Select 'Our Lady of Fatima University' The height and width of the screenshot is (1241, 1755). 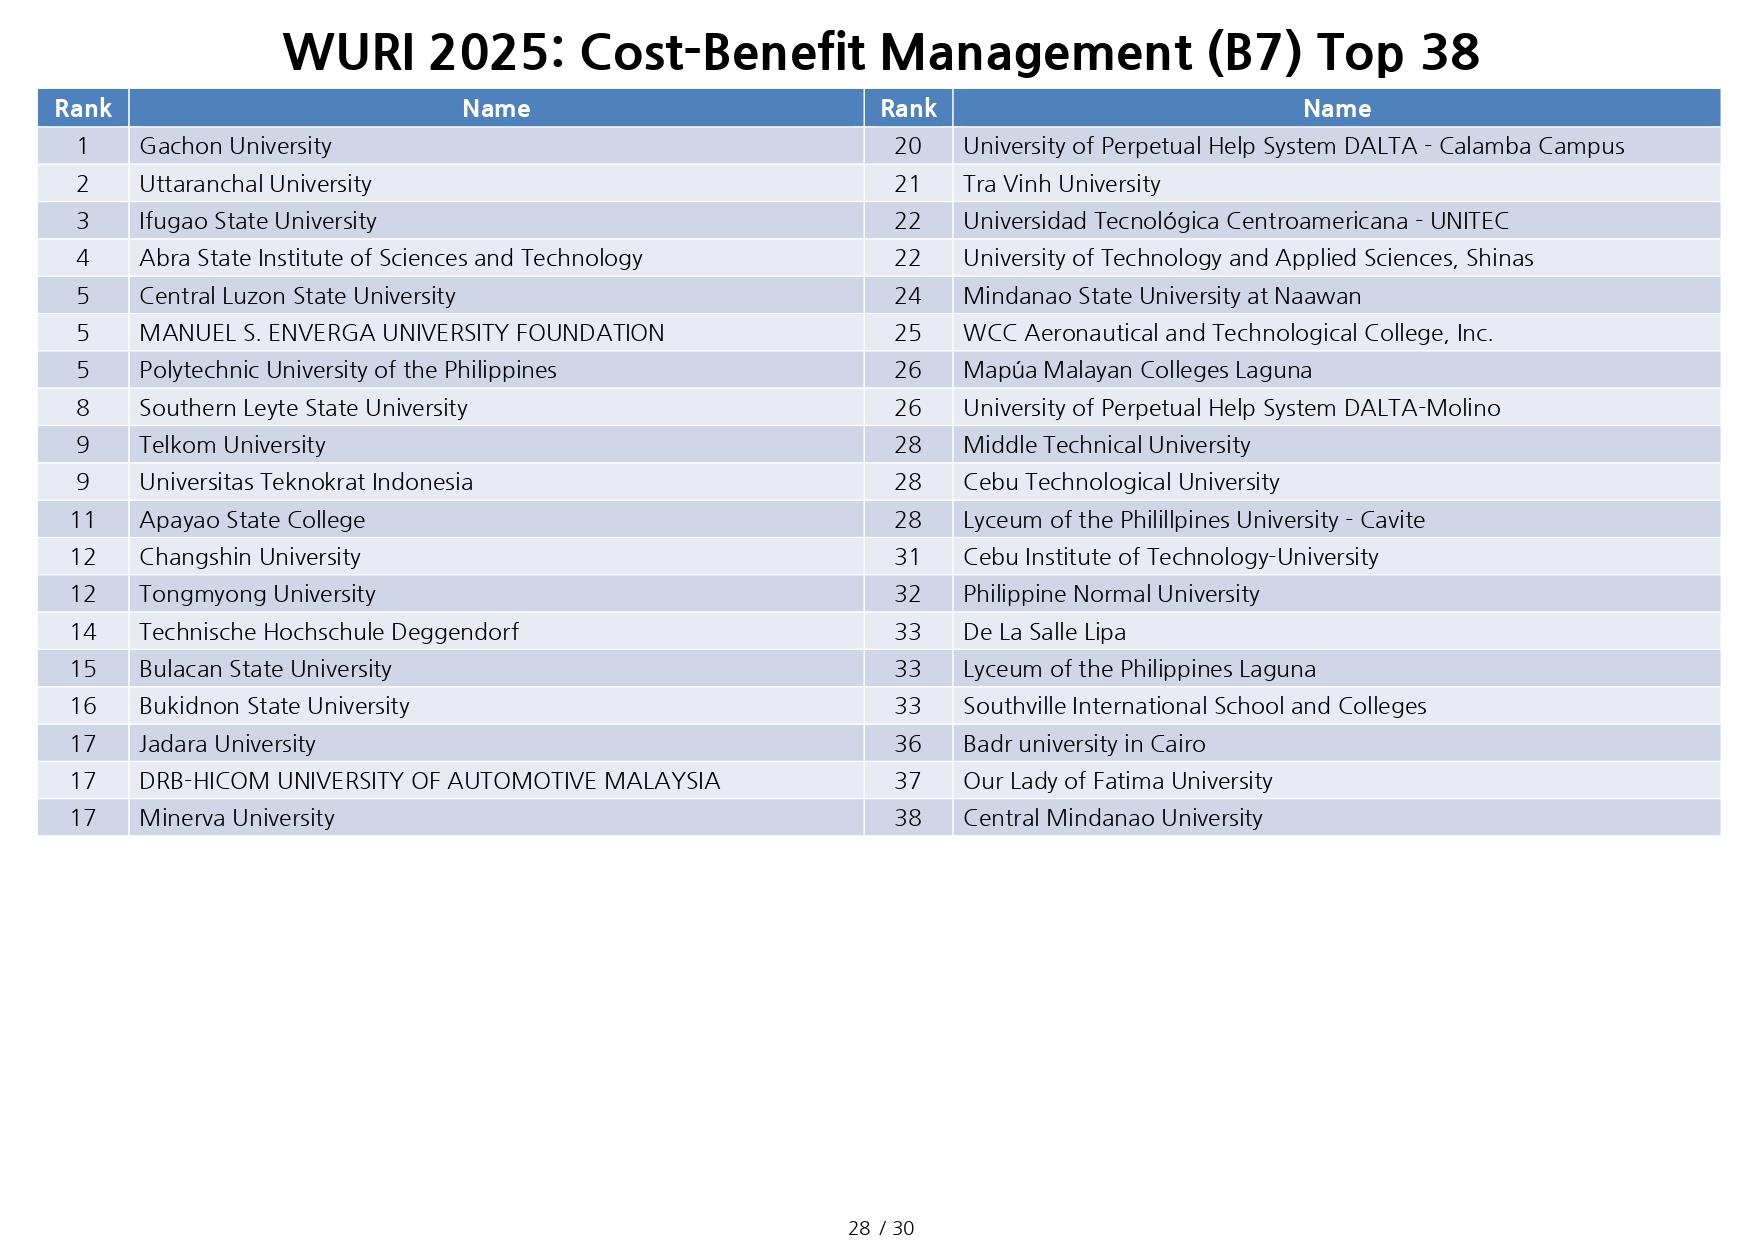click(1117, 781)
